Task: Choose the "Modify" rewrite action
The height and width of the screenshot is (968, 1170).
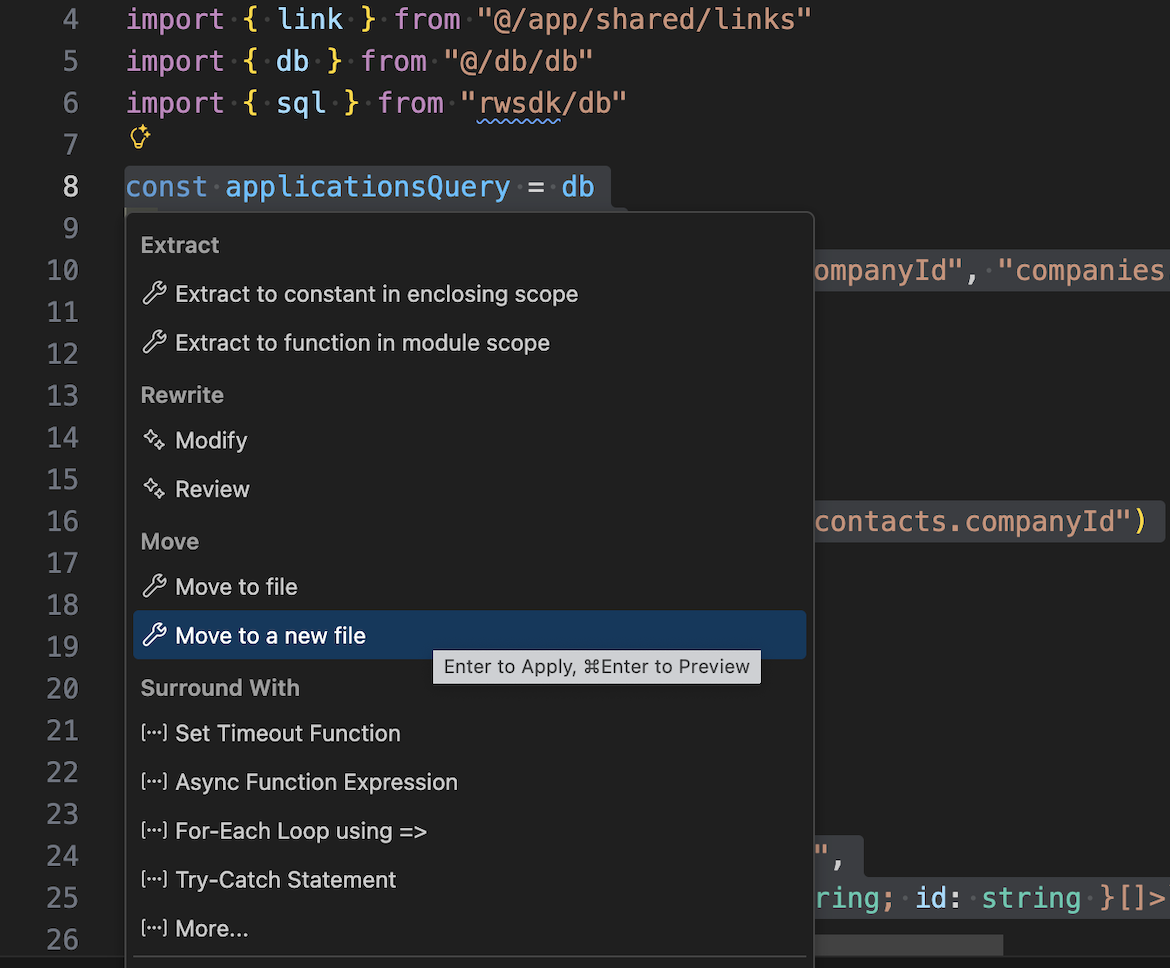Action: pyautogui.click(x=210, y=440)
